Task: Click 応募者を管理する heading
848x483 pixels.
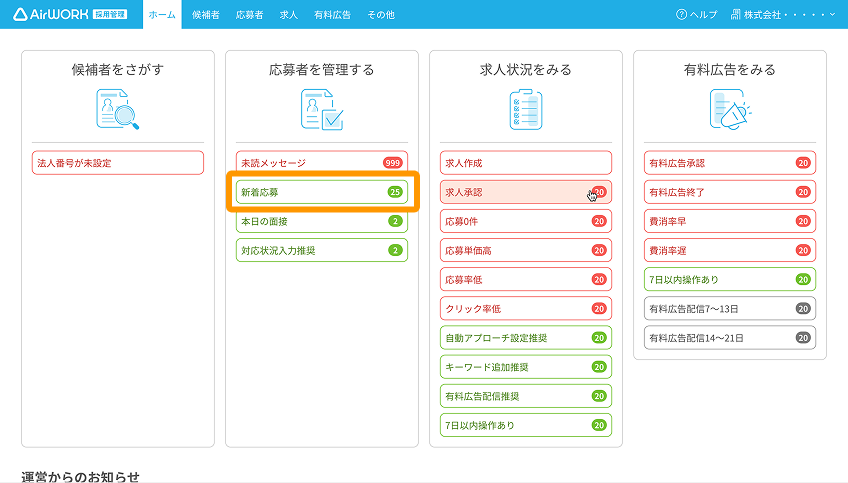Action: 322,70
